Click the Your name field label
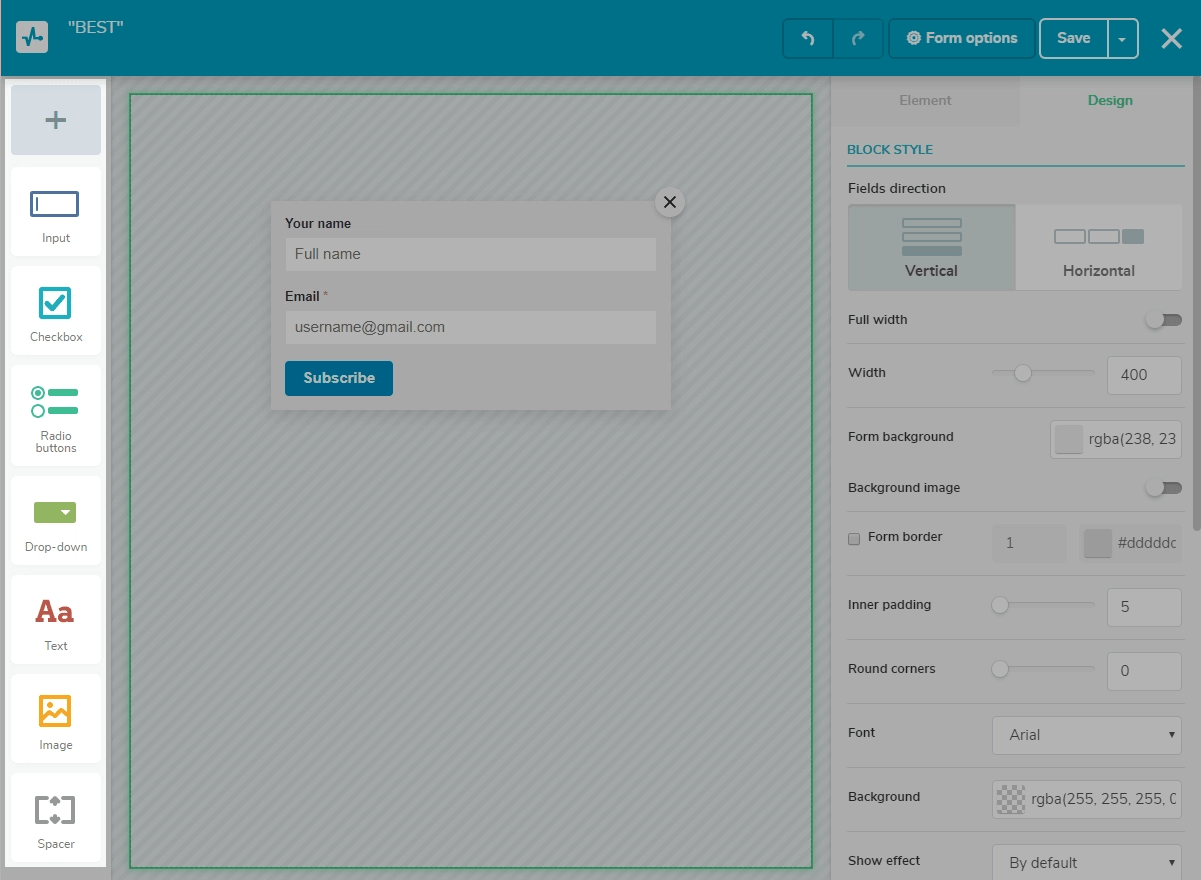 click(x=318, y=224)
